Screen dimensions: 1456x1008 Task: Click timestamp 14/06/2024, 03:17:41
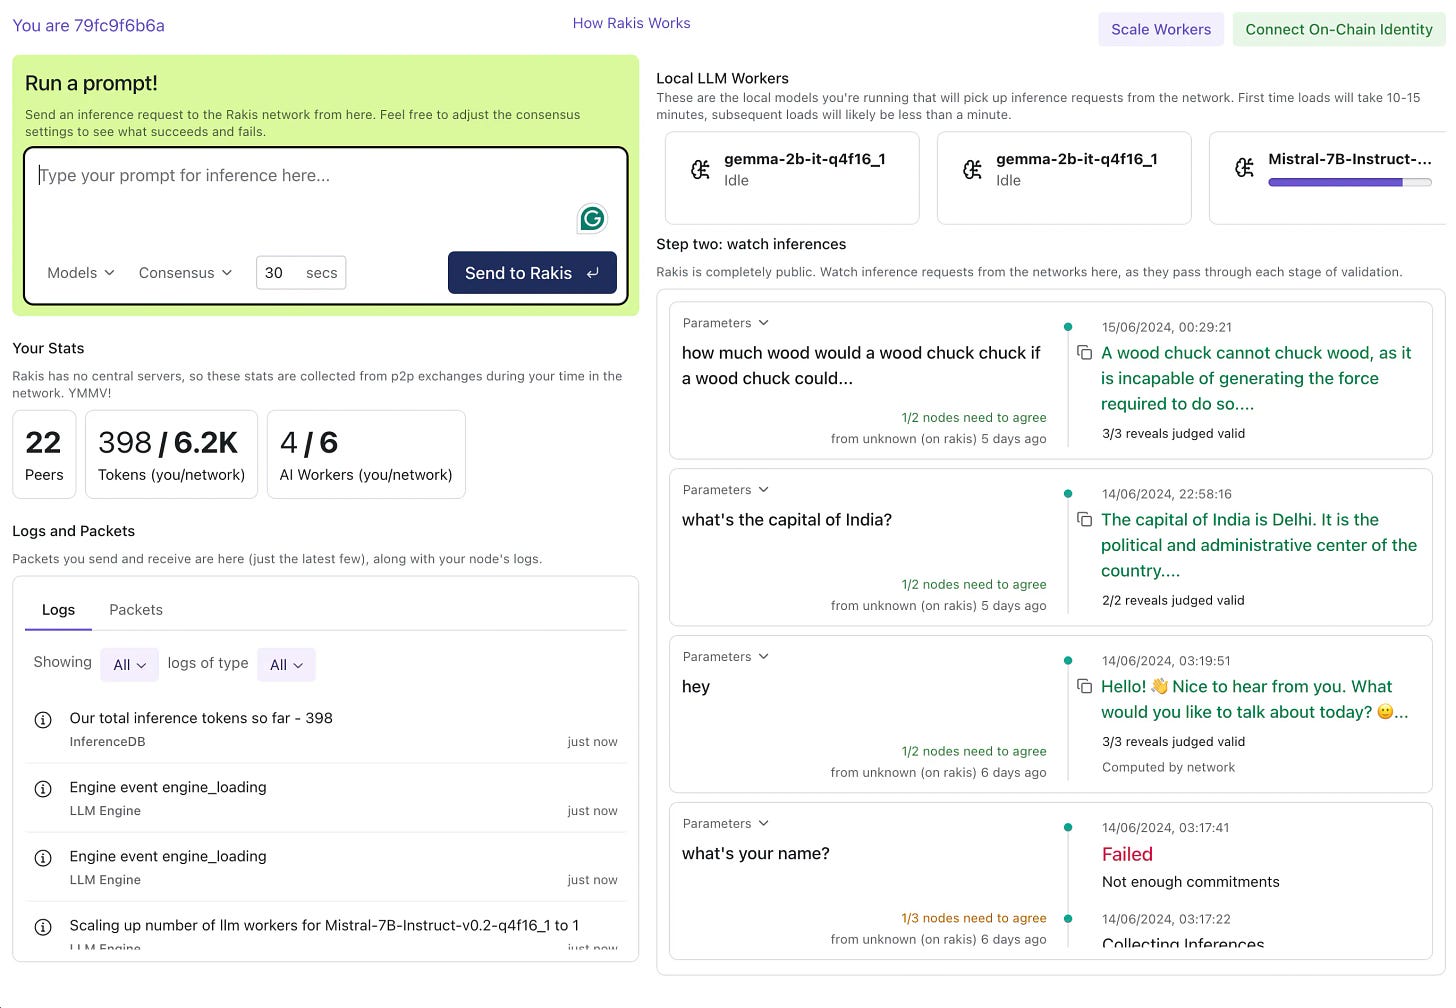(x=1166, y=828)
